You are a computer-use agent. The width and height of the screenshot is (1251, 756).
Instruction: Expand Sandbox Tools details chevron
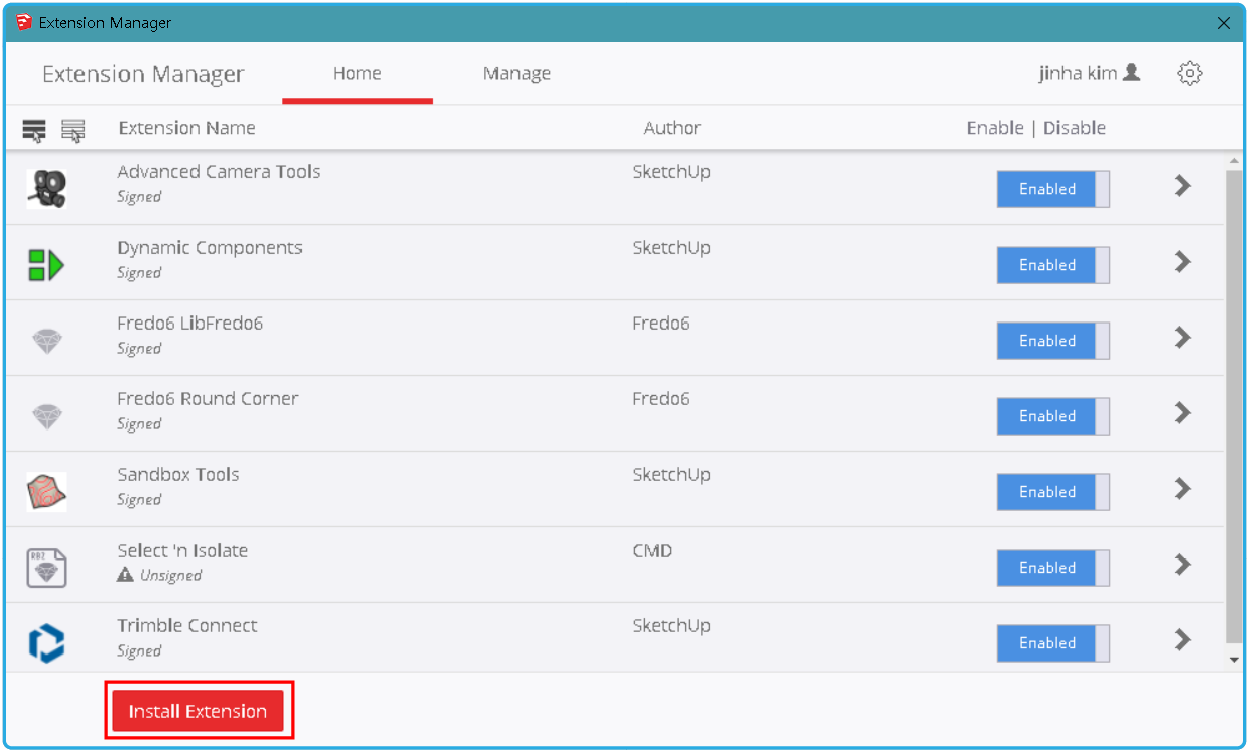click(x=1183, y=488)
